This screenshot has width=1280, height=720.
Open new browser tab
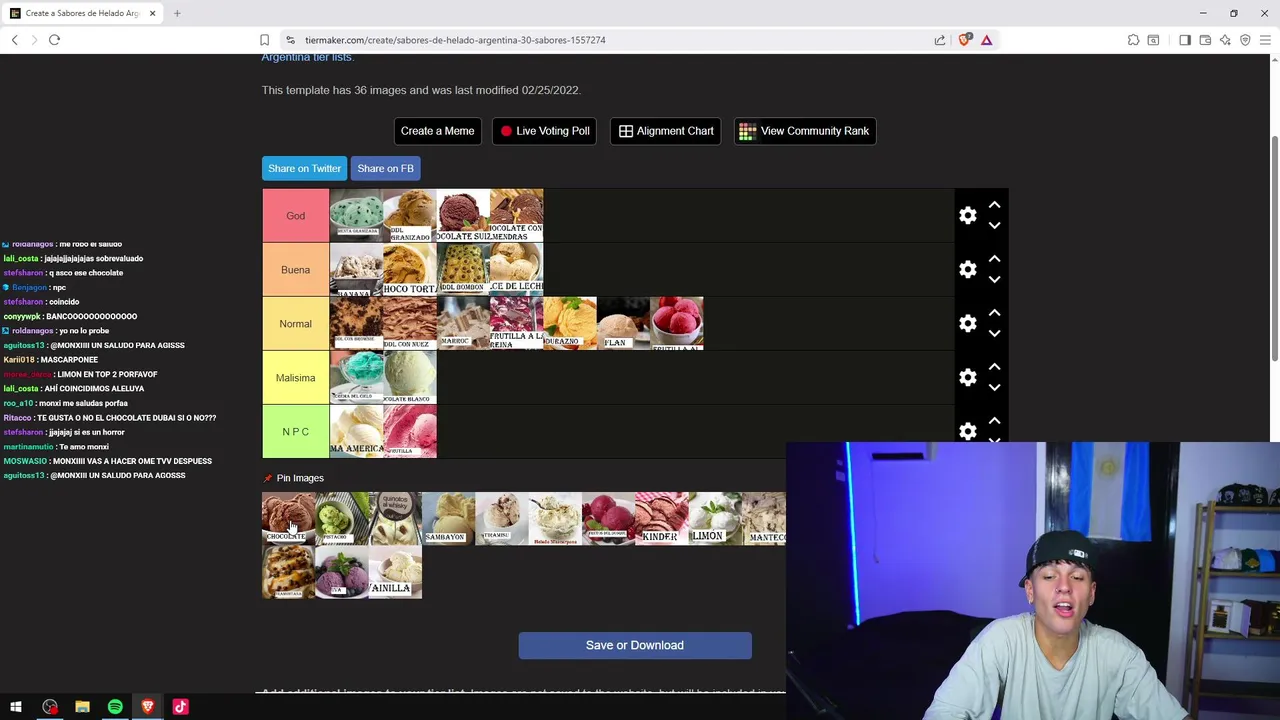(x=177, y=13)
